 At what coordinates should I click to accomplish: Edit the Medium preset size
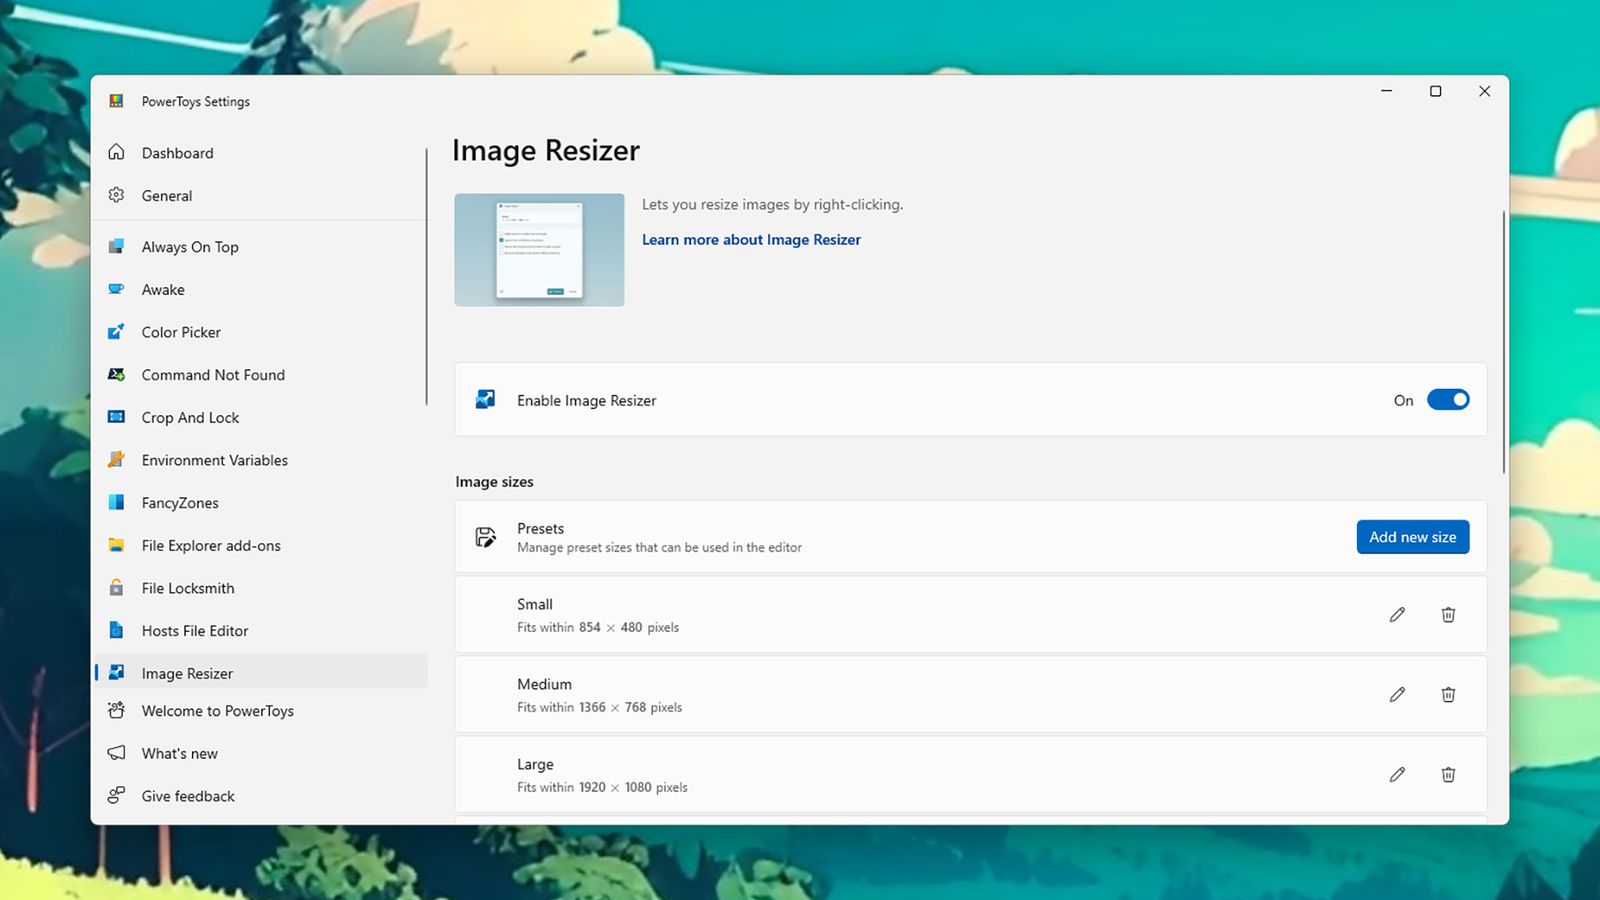point(1397,695)
